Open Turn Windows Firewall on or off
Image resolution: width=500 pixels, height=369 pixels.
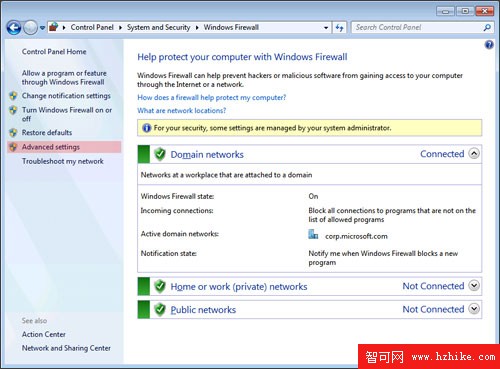tap(67, 114)
